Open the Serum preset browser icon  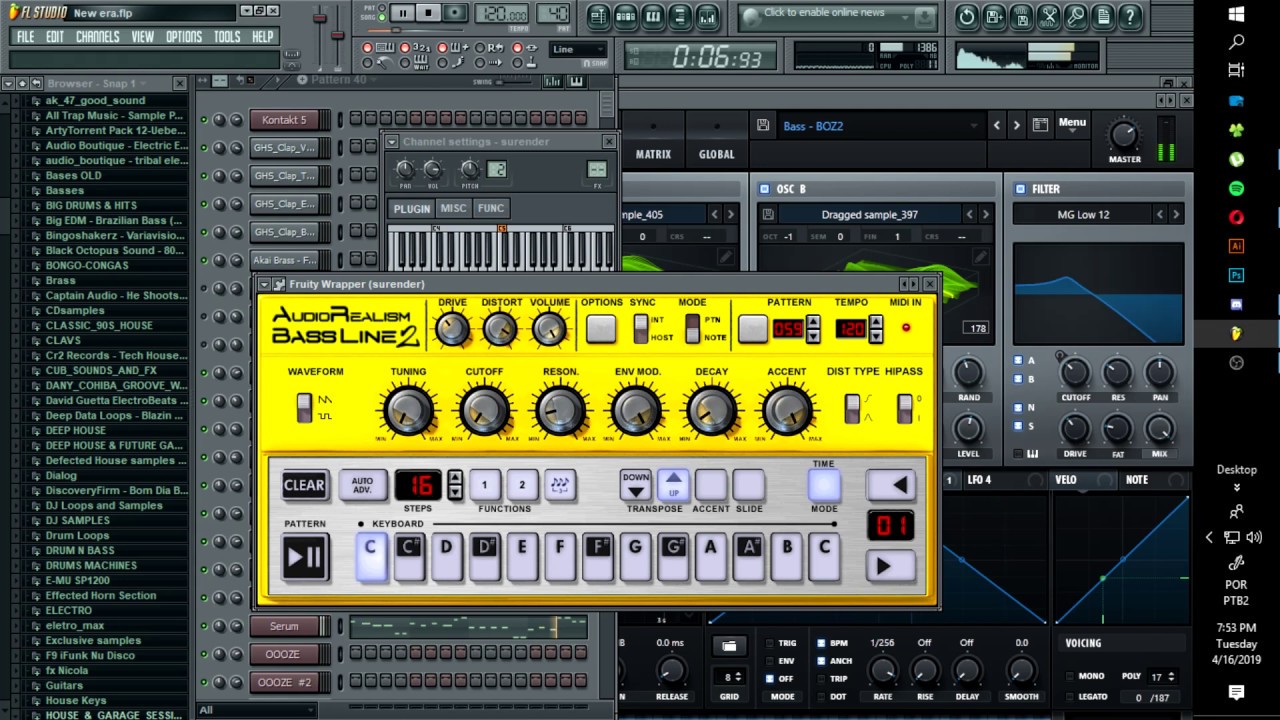1040,126
